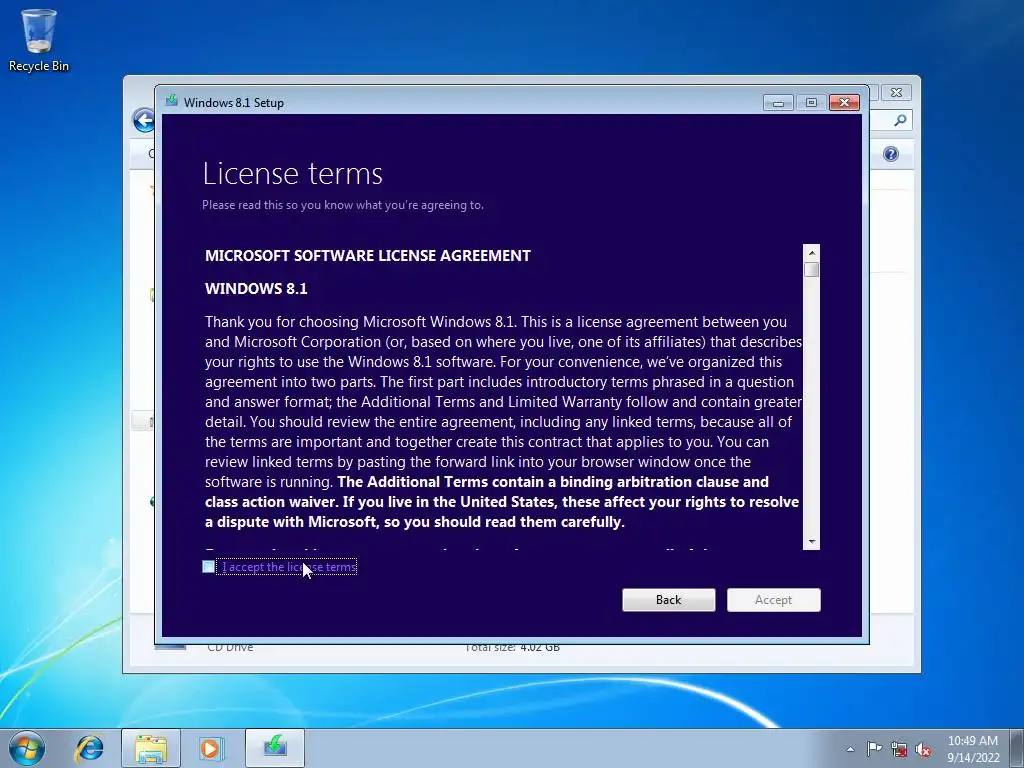Click the Show desktop button
Image resolution: width=1024 pixels, height=768 pixels.
[1016, 748]
